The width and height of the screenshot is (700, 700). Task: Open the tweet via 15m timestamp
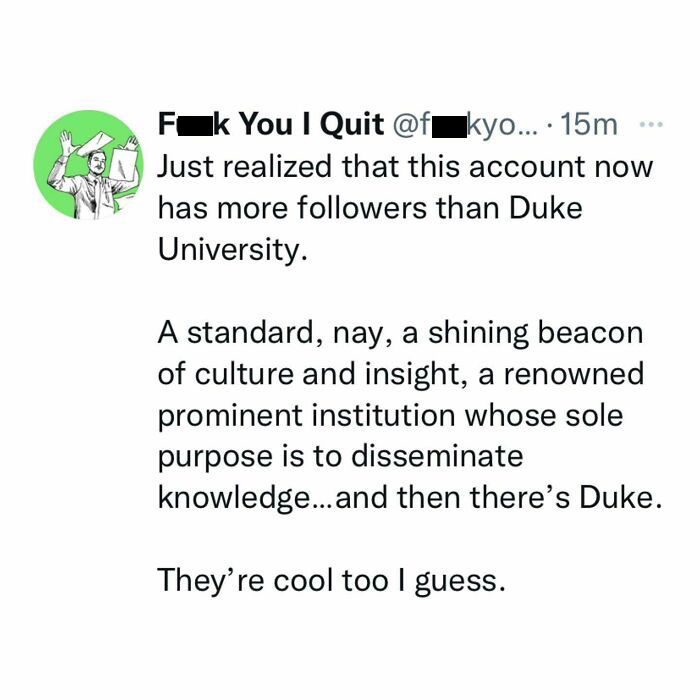pyautogui.click(x=590, y=125)
